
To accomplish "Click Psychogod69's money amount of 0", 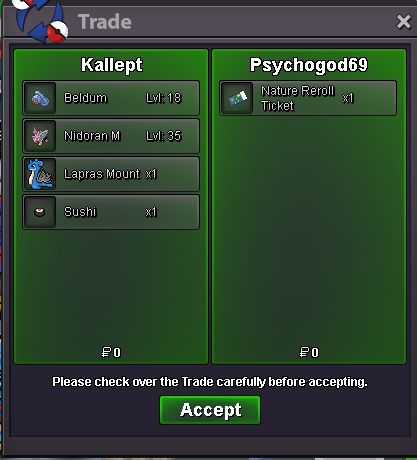I will point(309,352).
